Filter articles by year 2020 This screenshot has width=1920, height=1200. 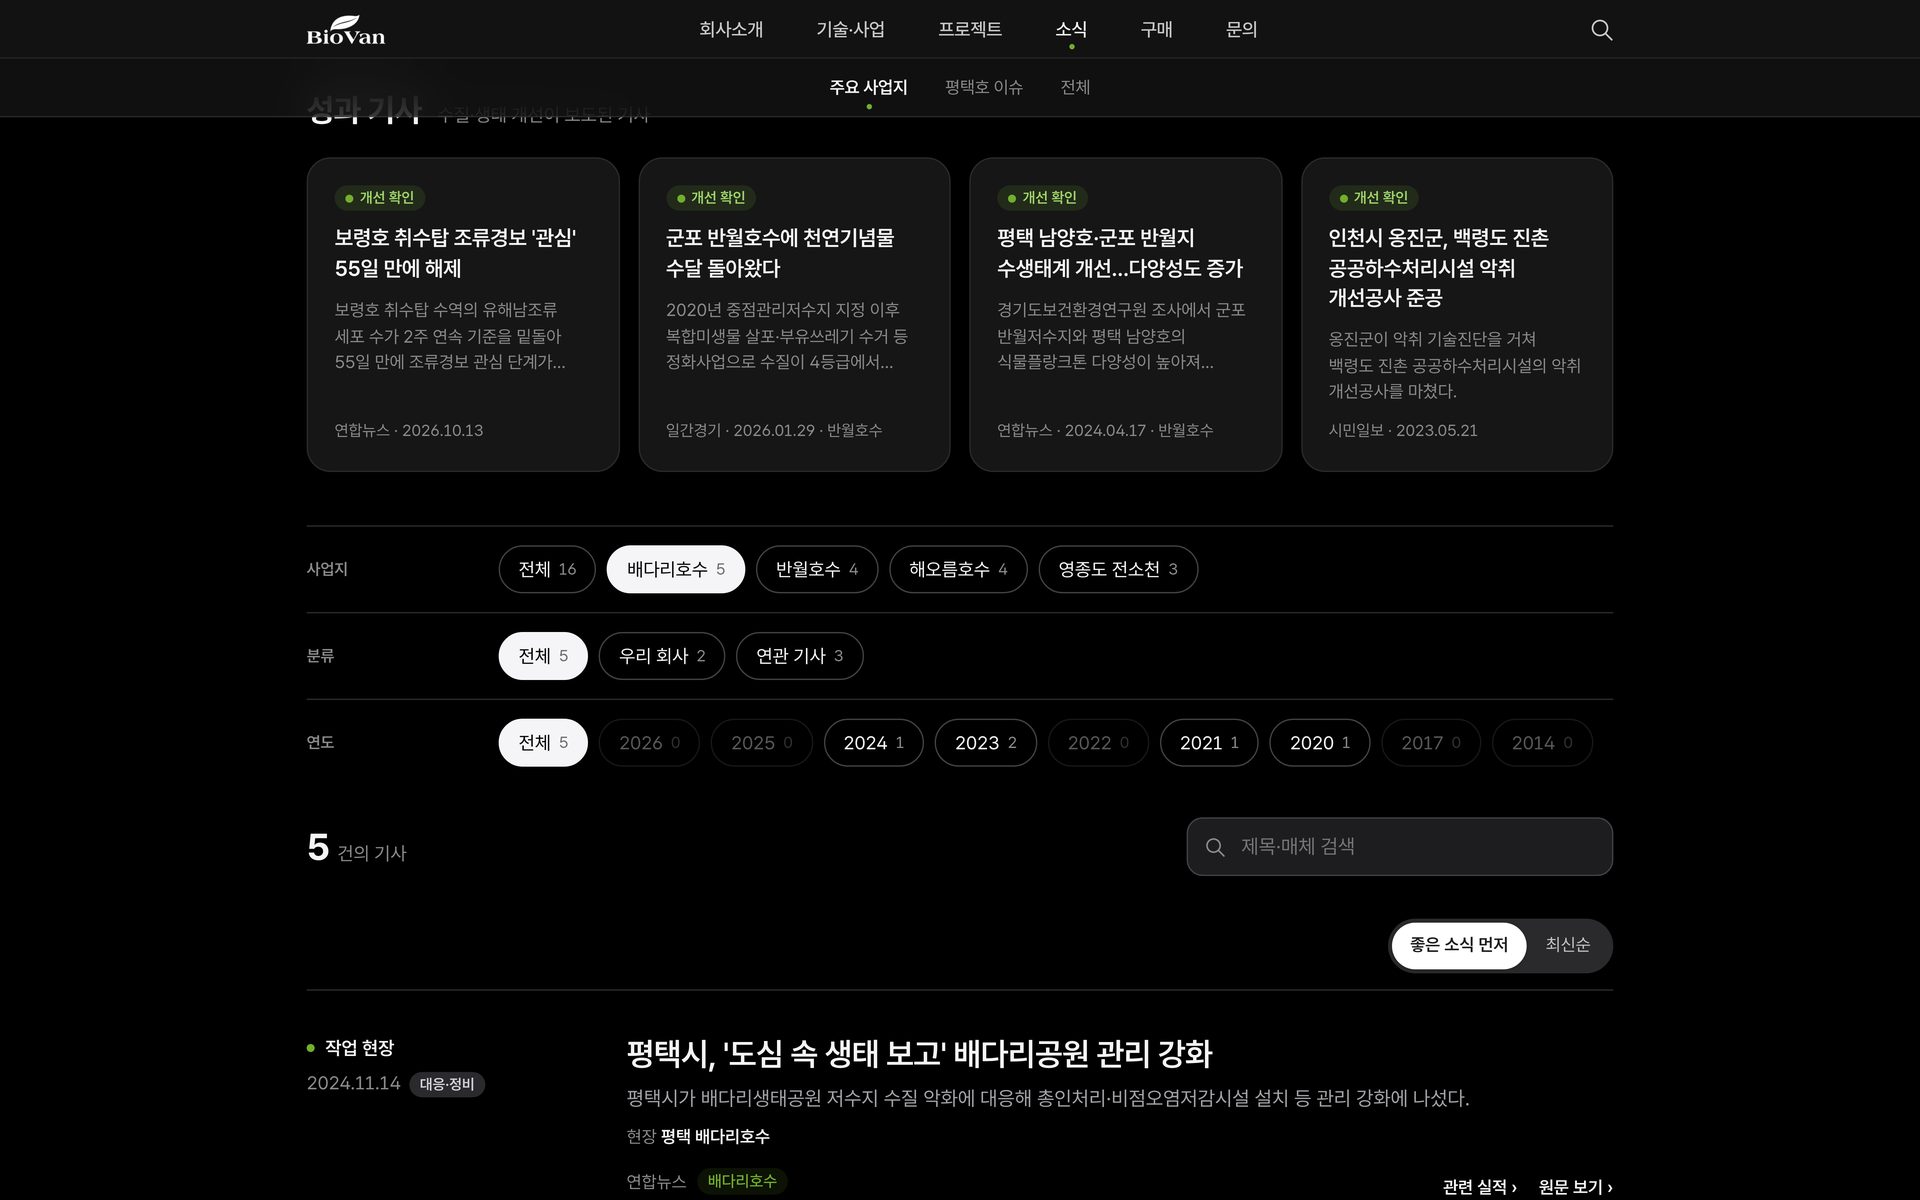1319,743
